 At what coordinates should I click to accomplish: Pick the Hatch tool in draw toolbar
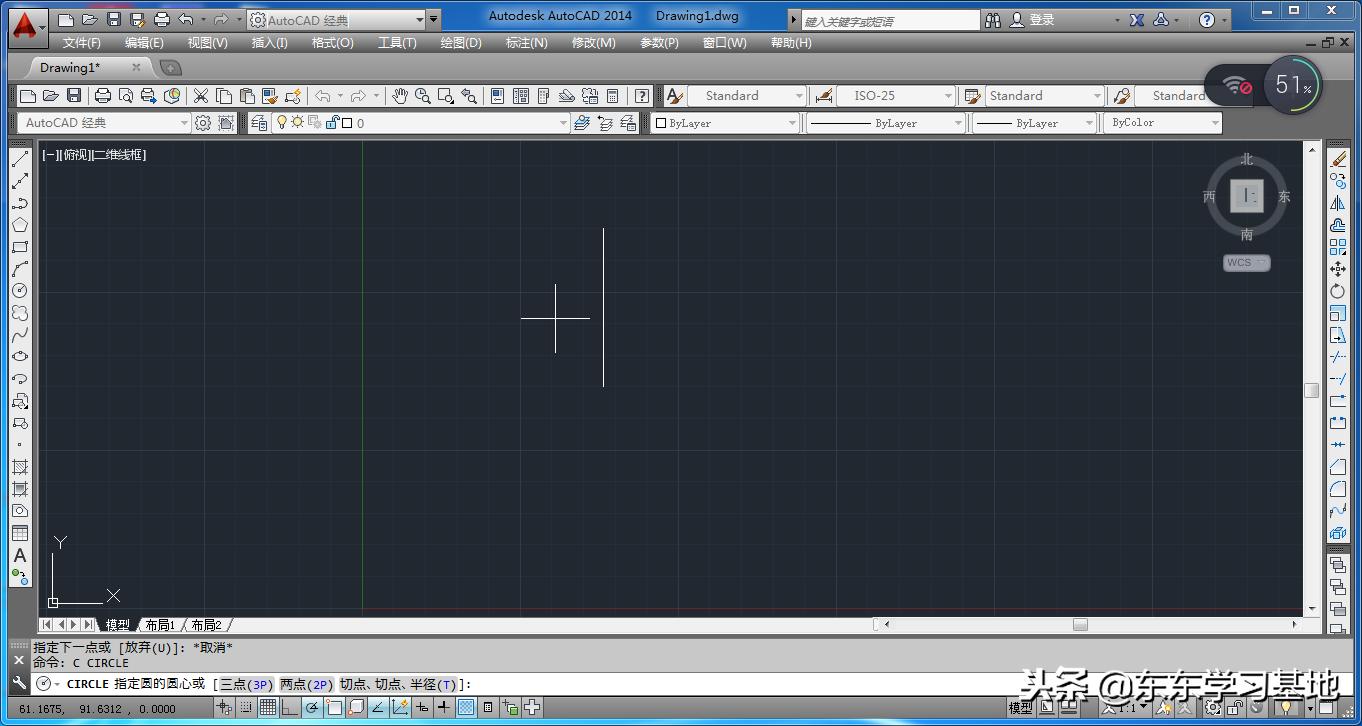coord(20,467)
